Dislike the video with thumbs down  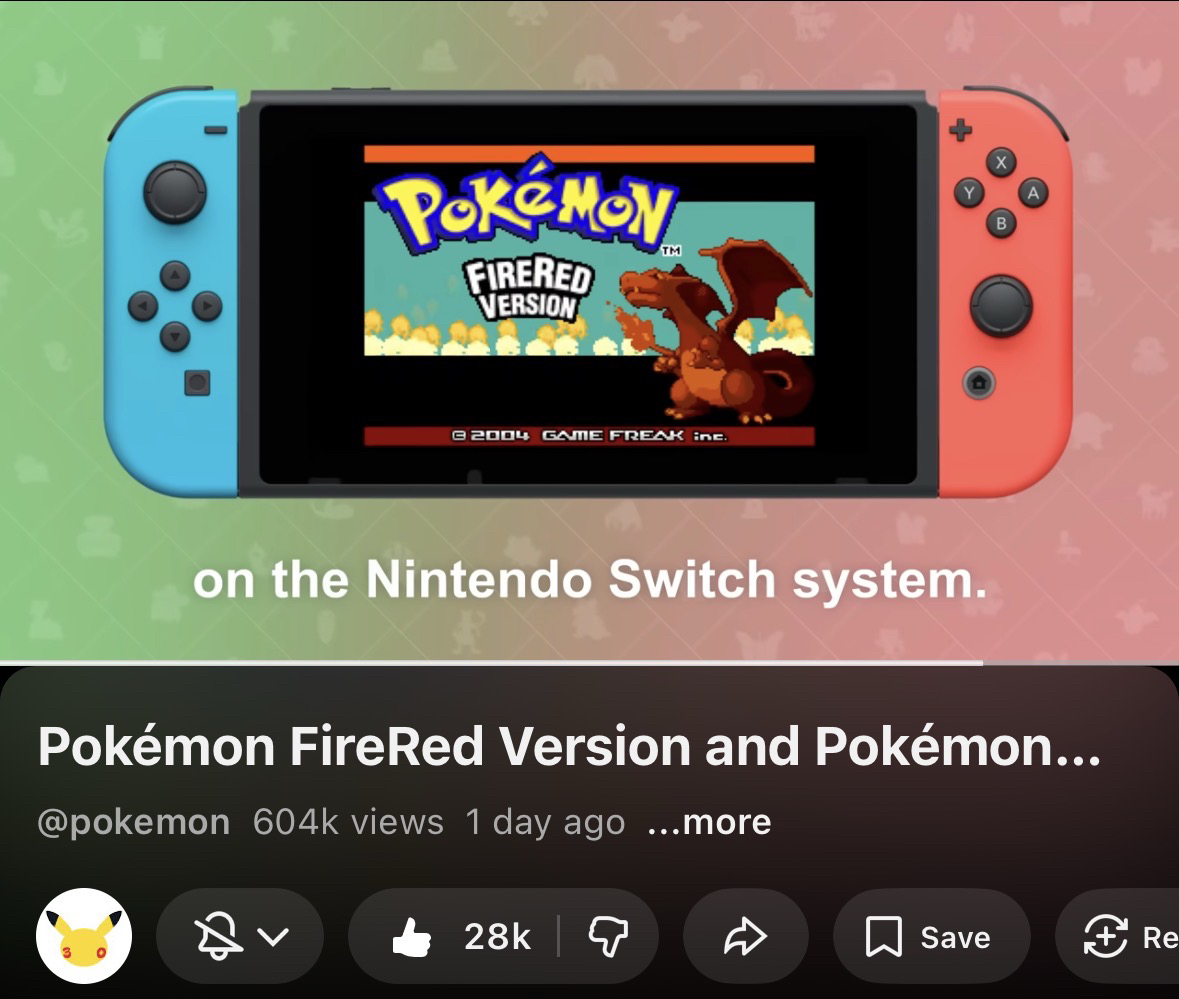pyautogui.click(x=608, y=936)
